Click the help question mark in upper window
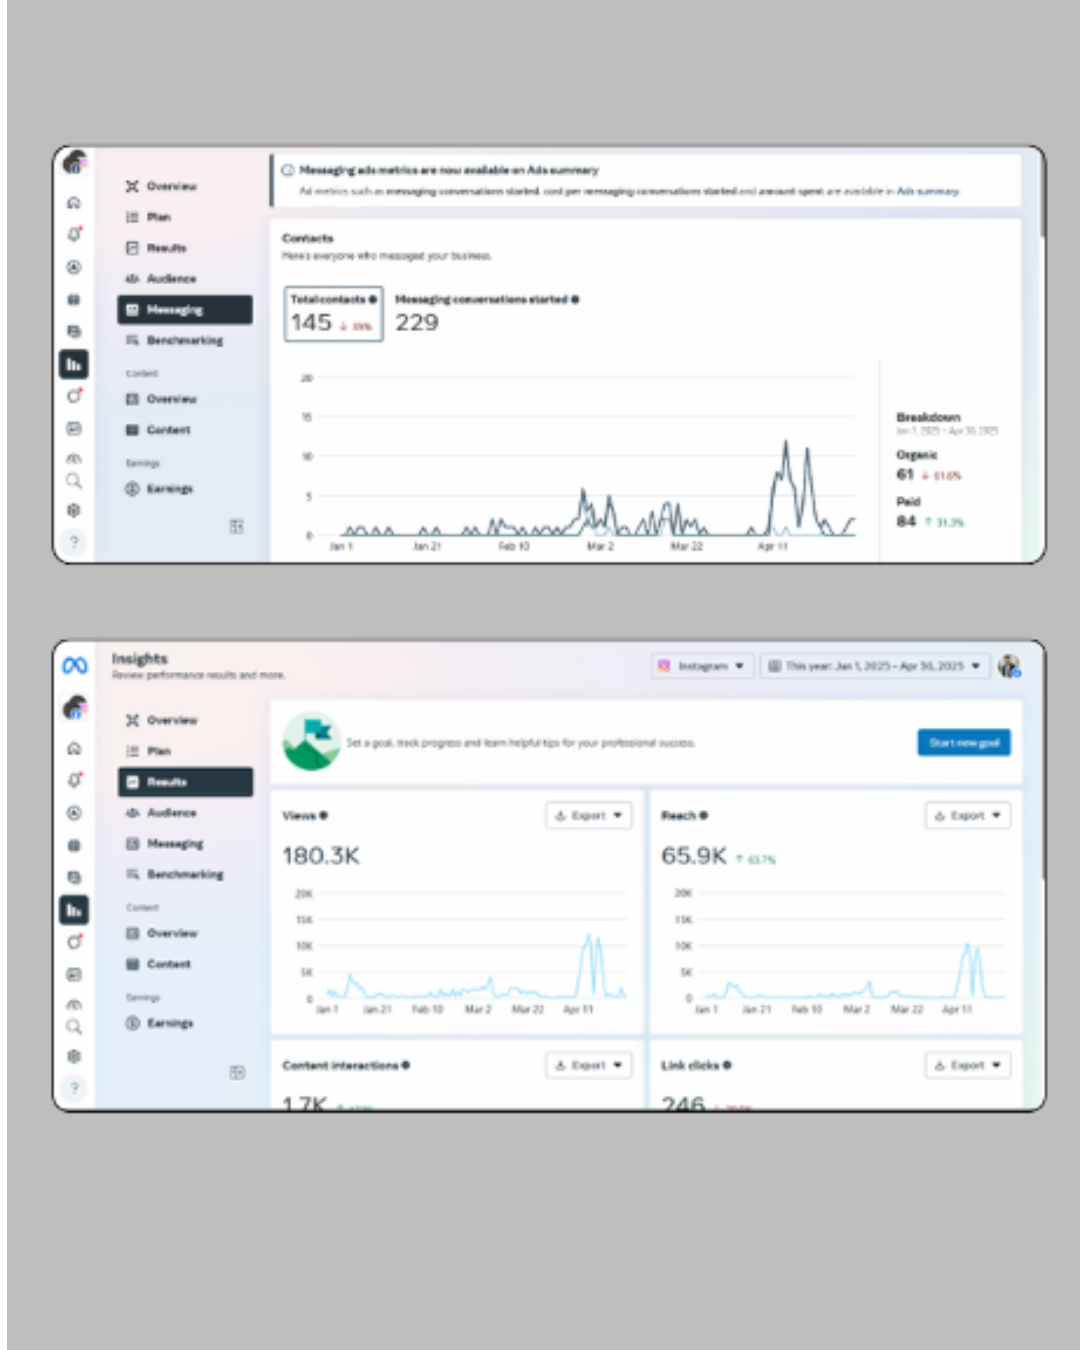The height and width of the screenshot is (1350, 1080). tap(74, 542)
